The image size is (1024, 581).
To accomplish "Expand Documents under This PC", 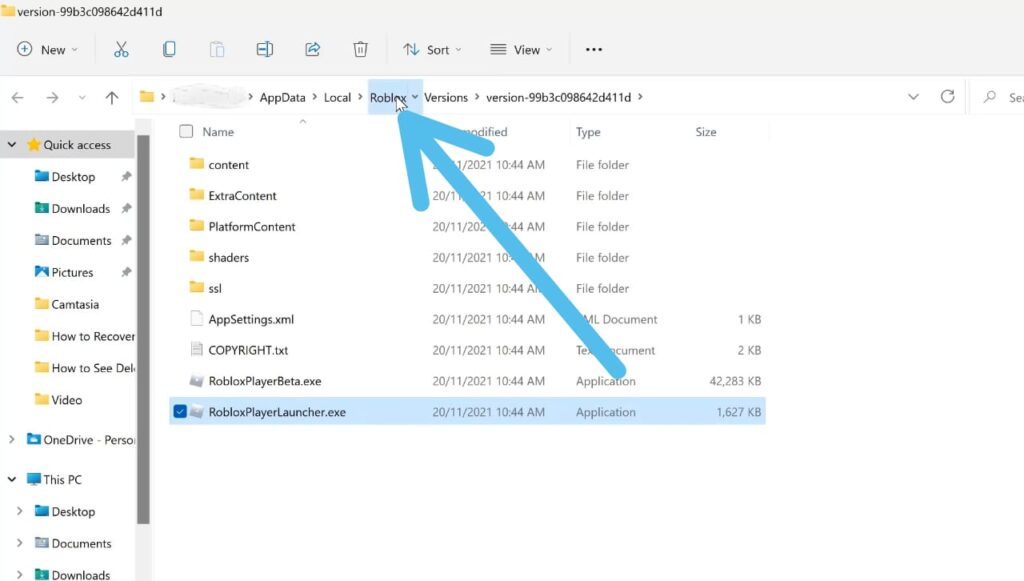I will [x=20, y=542].
